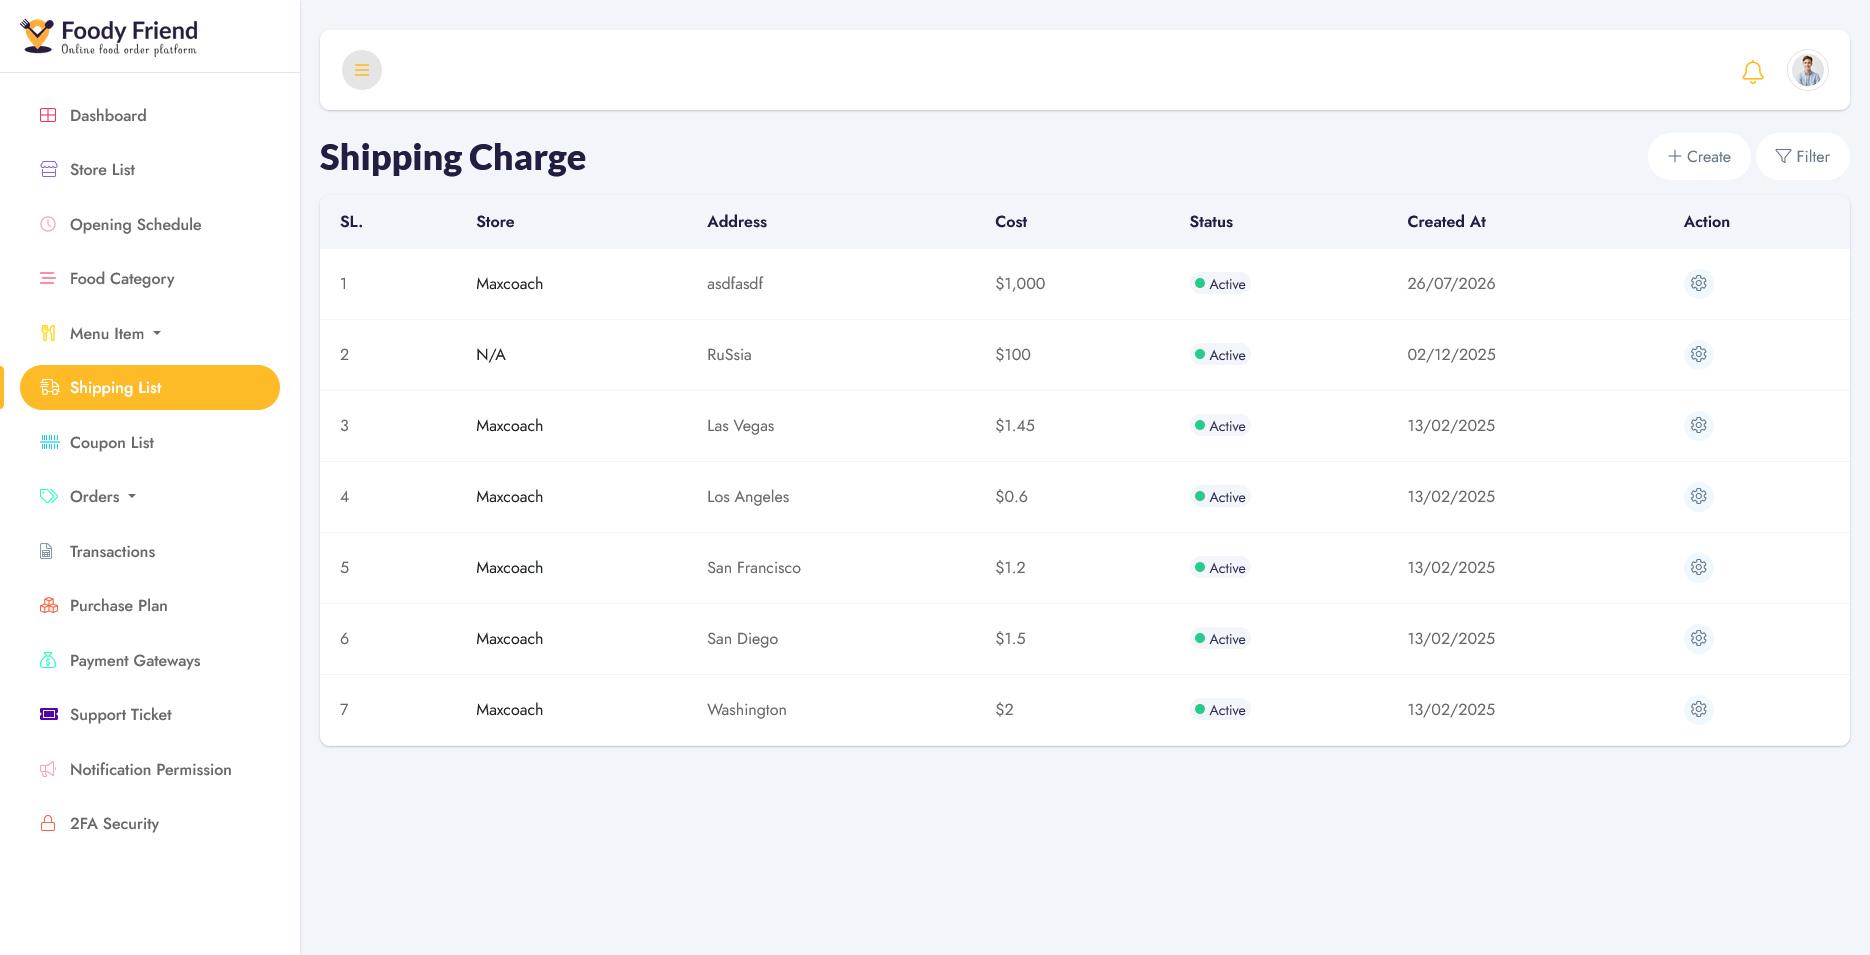This screenshot has height=955, width=1870.
Task: Toggle the sidebar with the hamburger icon
Action: pos(362,70)
